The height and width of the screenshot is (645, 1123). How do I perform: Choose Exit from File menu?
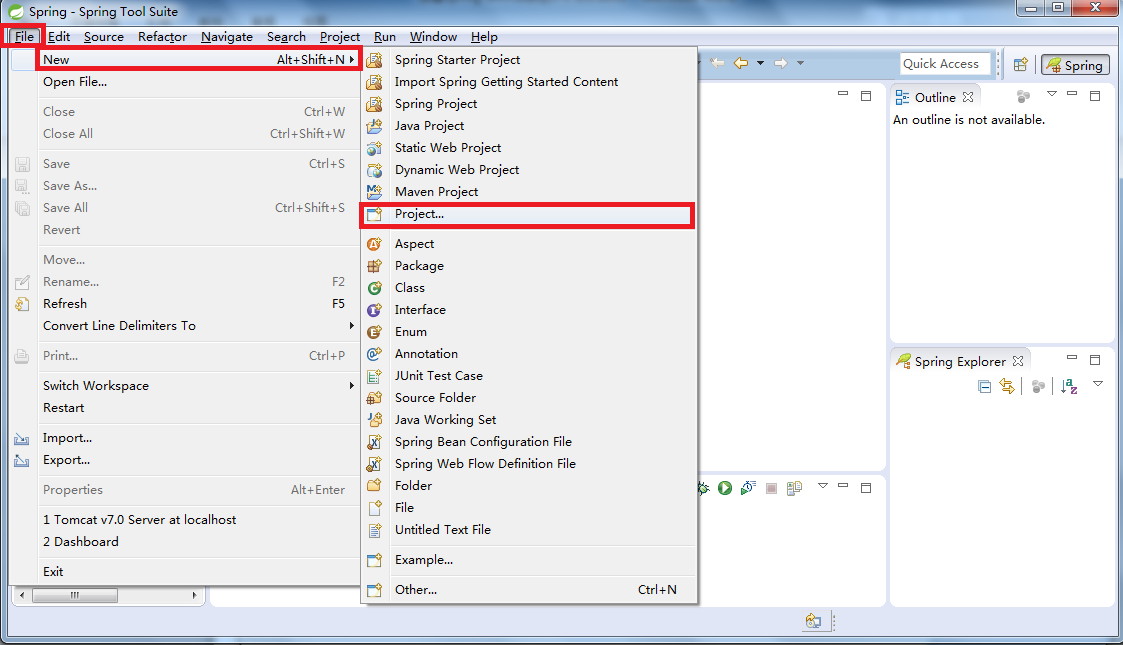click(x=185, y=572)
